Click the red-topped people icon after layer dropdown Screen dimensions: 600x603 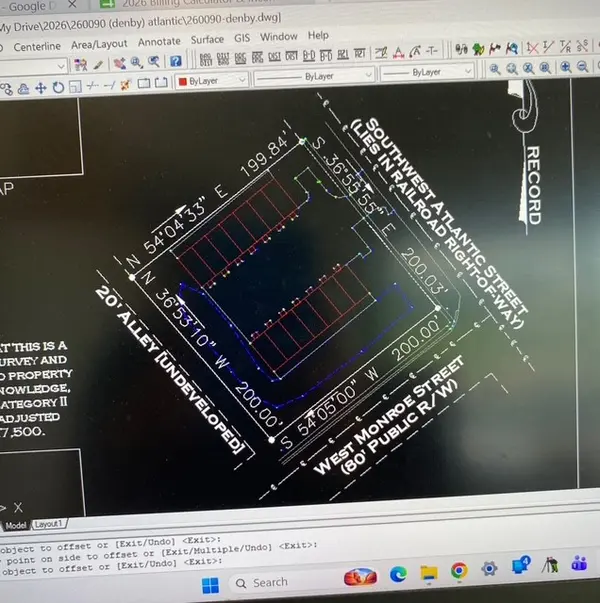80,65
